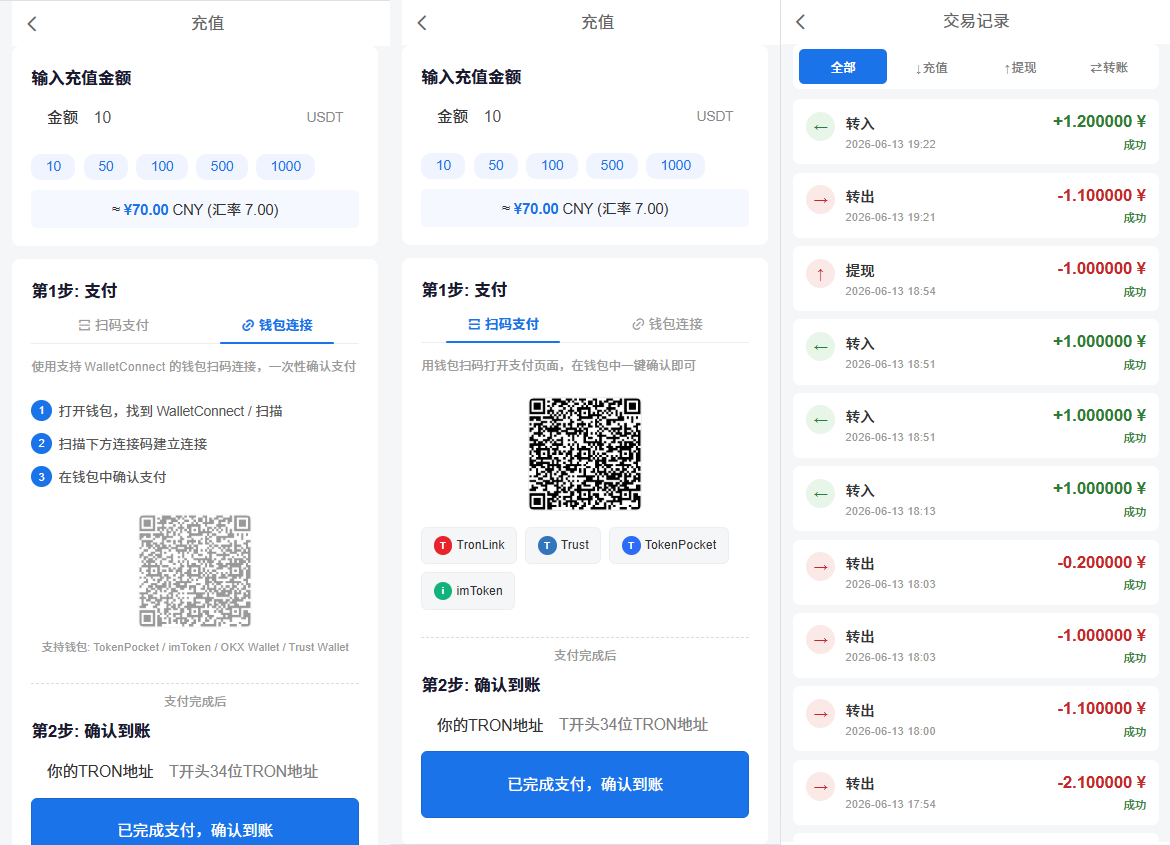
Task: Filter records by ↑提现
Action: click(x=1020, y=67)
